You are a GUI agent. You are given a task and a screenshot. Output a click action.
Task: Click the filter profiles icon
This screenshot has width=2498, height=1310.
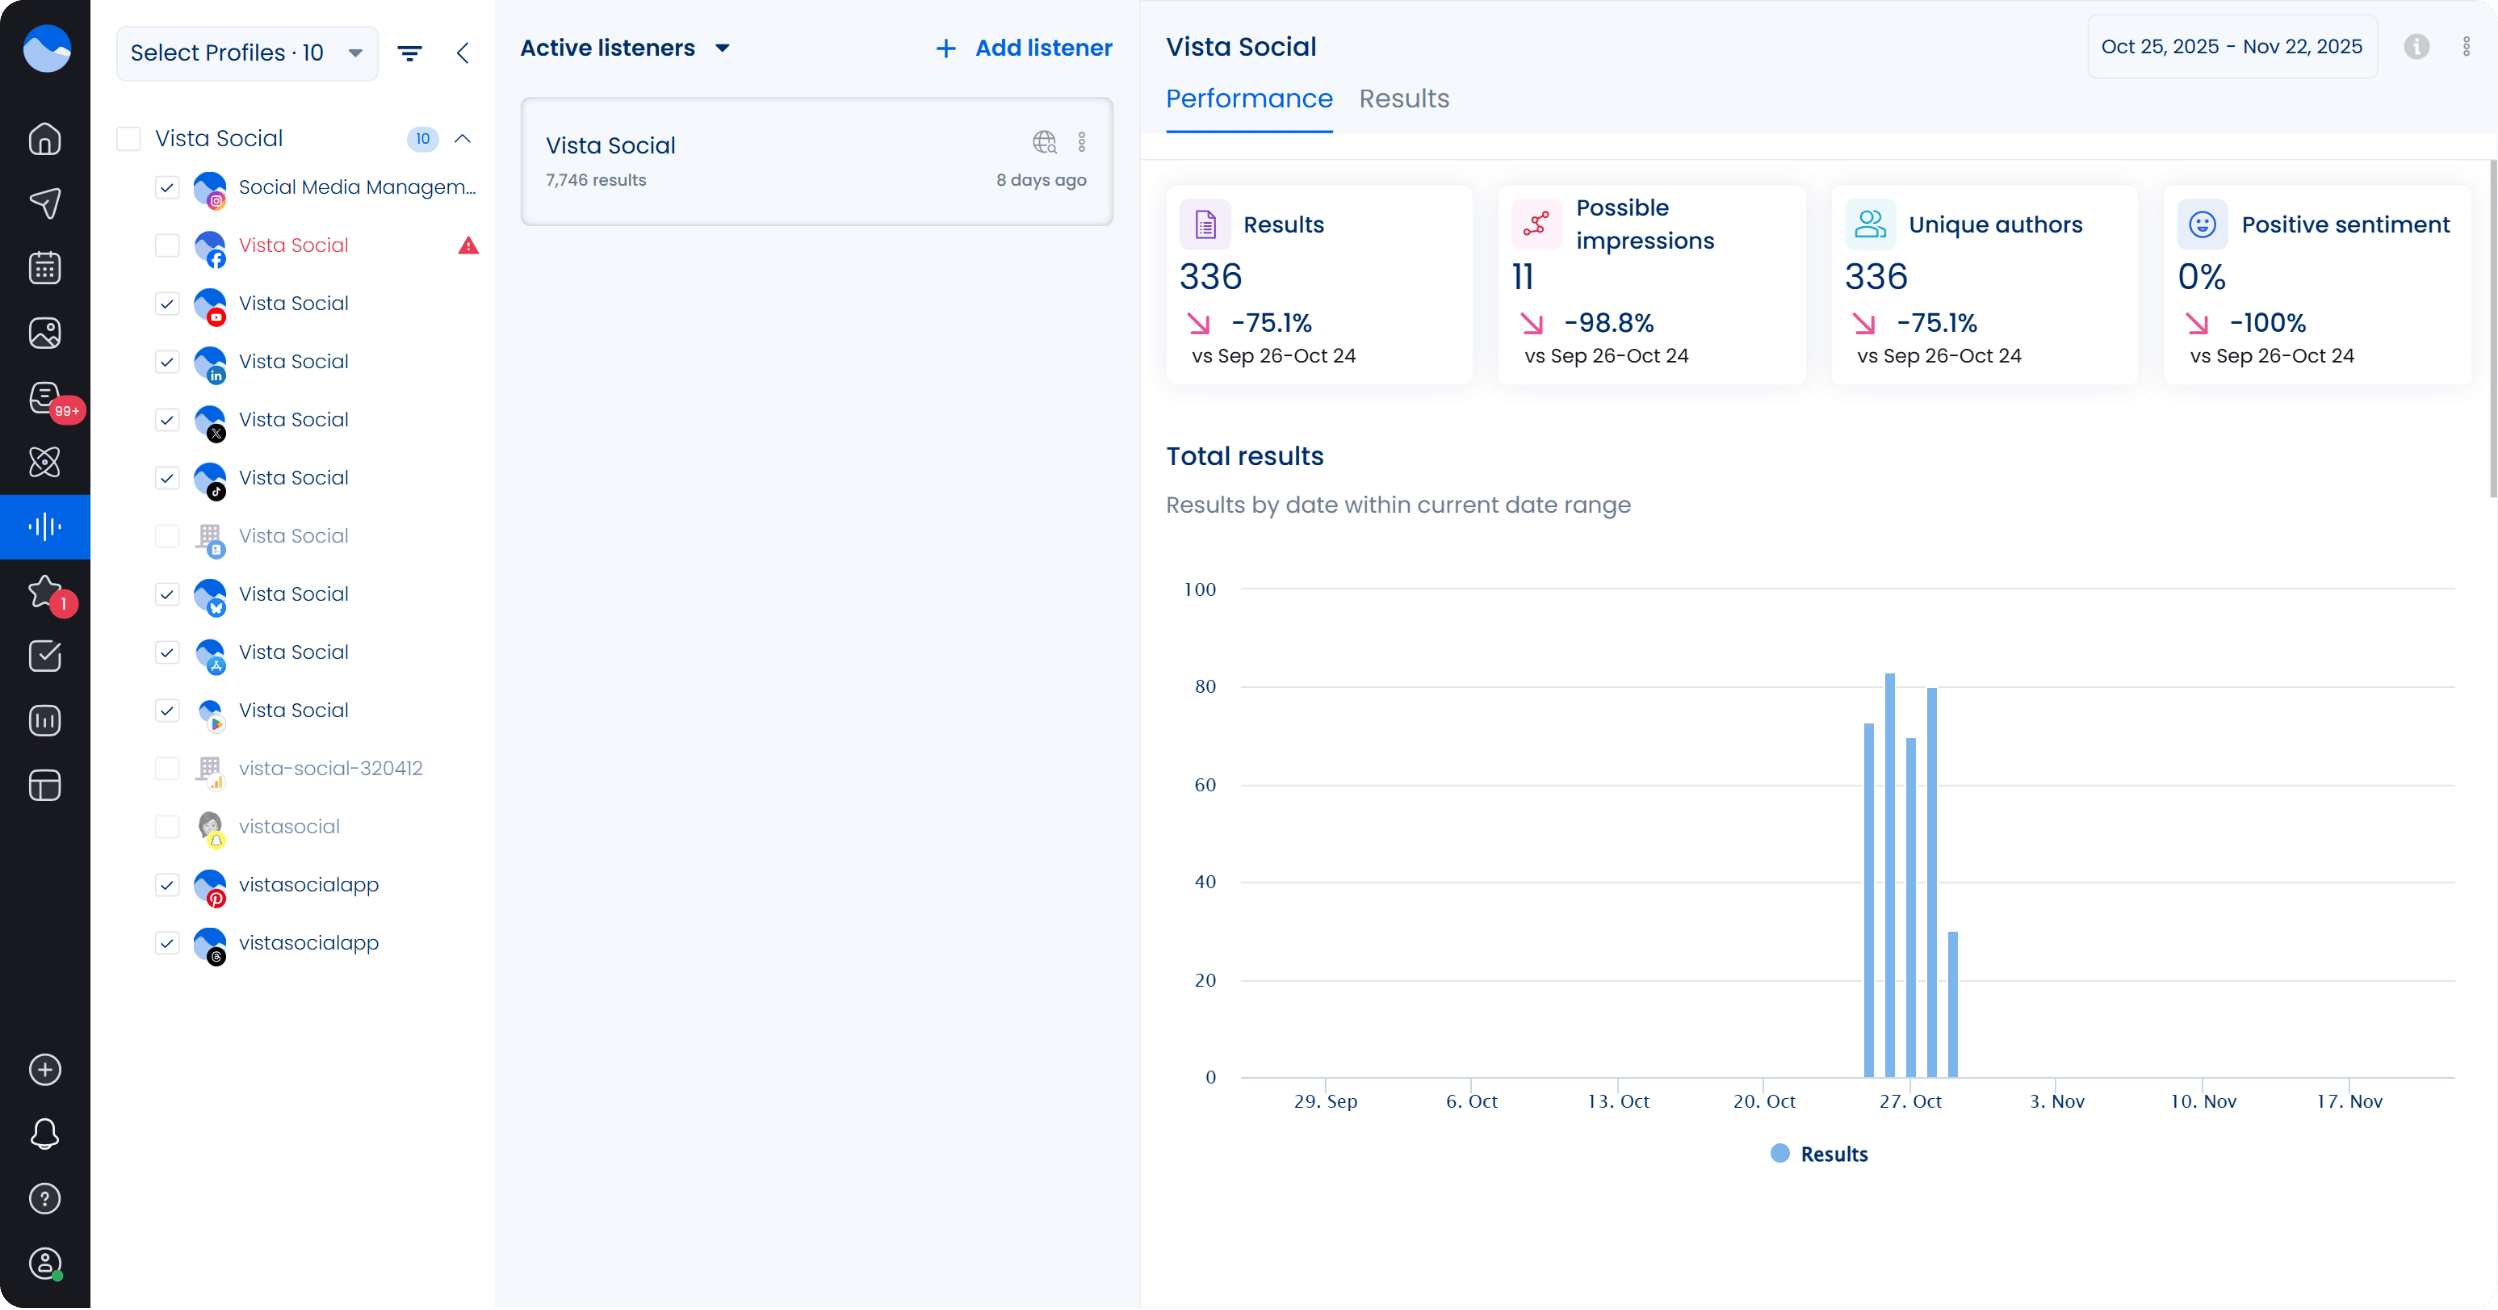click(410, 53)
